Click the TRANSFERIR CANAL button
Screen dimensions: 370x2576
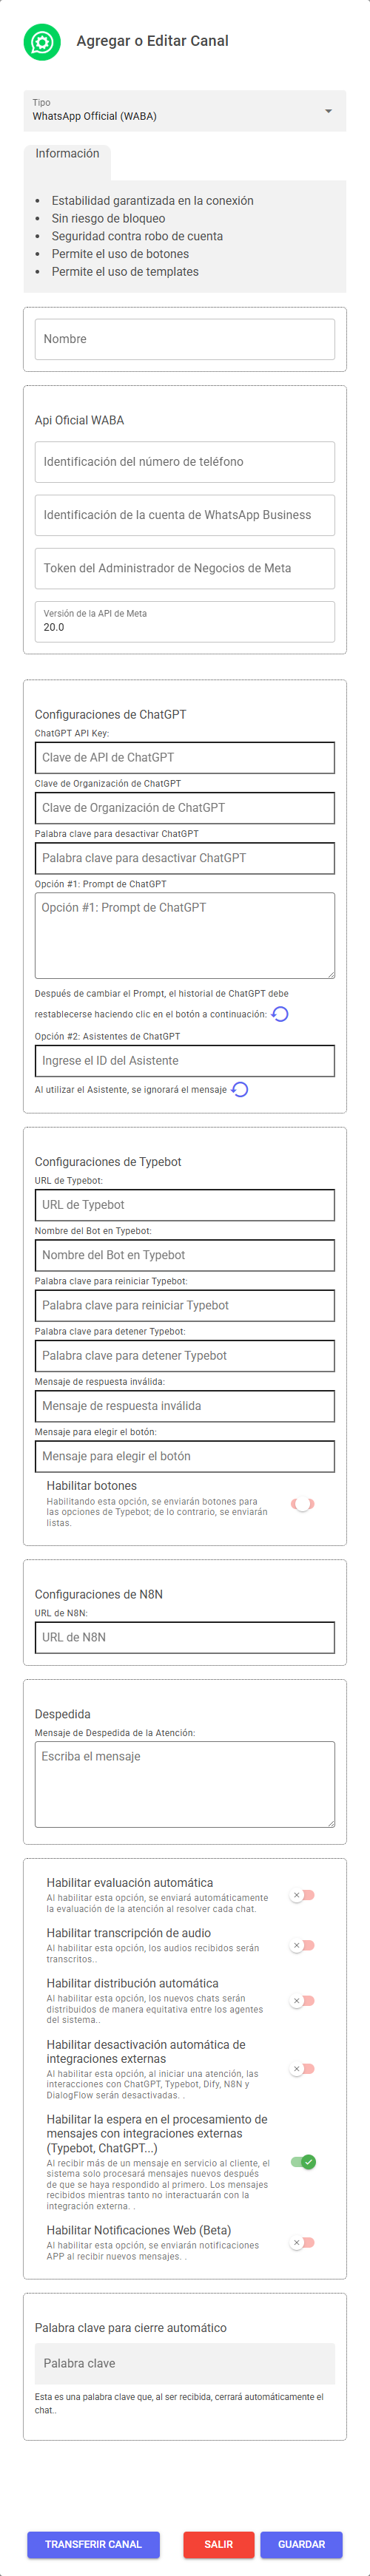click(93, 2544)
